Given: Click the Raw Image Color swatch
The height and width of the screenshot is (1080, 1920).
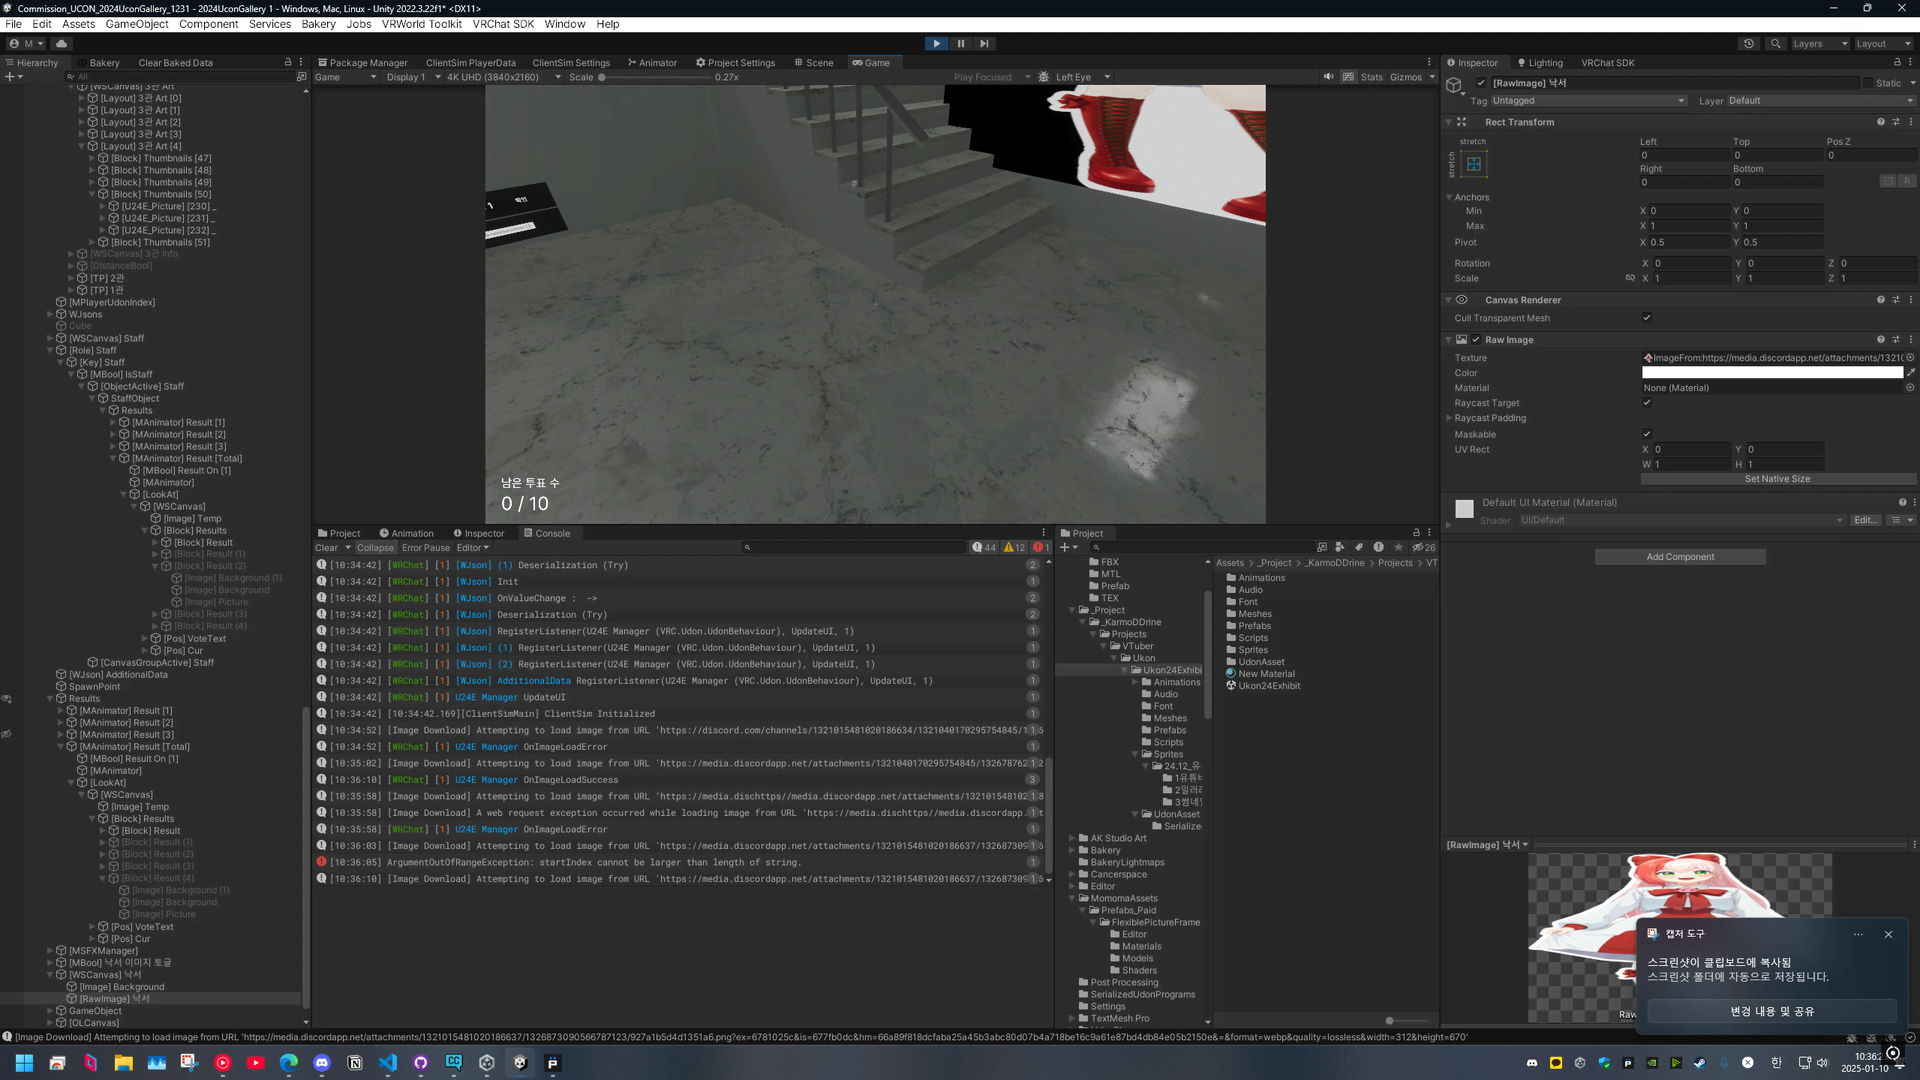Looking at the screenshot, I should (1772, 373).
